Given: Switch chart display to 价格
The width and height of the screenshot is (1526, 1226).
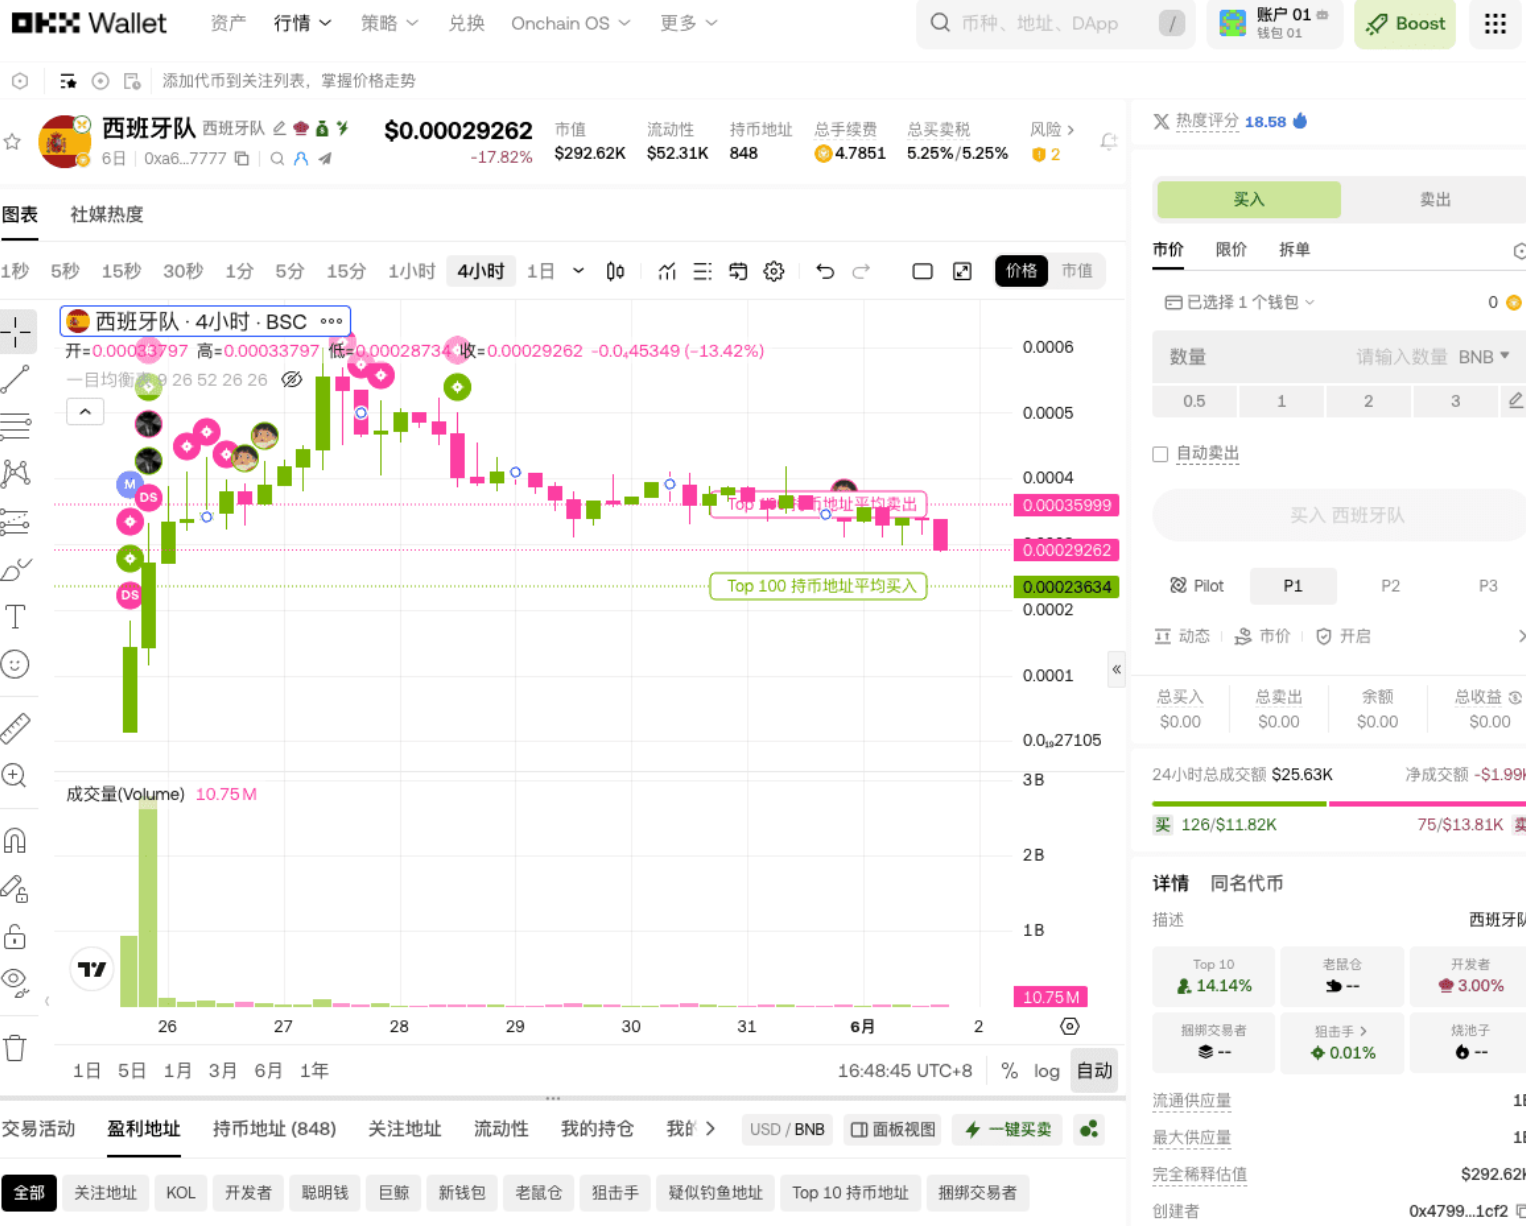Looking at the screenshot, I should [1021, 271].
